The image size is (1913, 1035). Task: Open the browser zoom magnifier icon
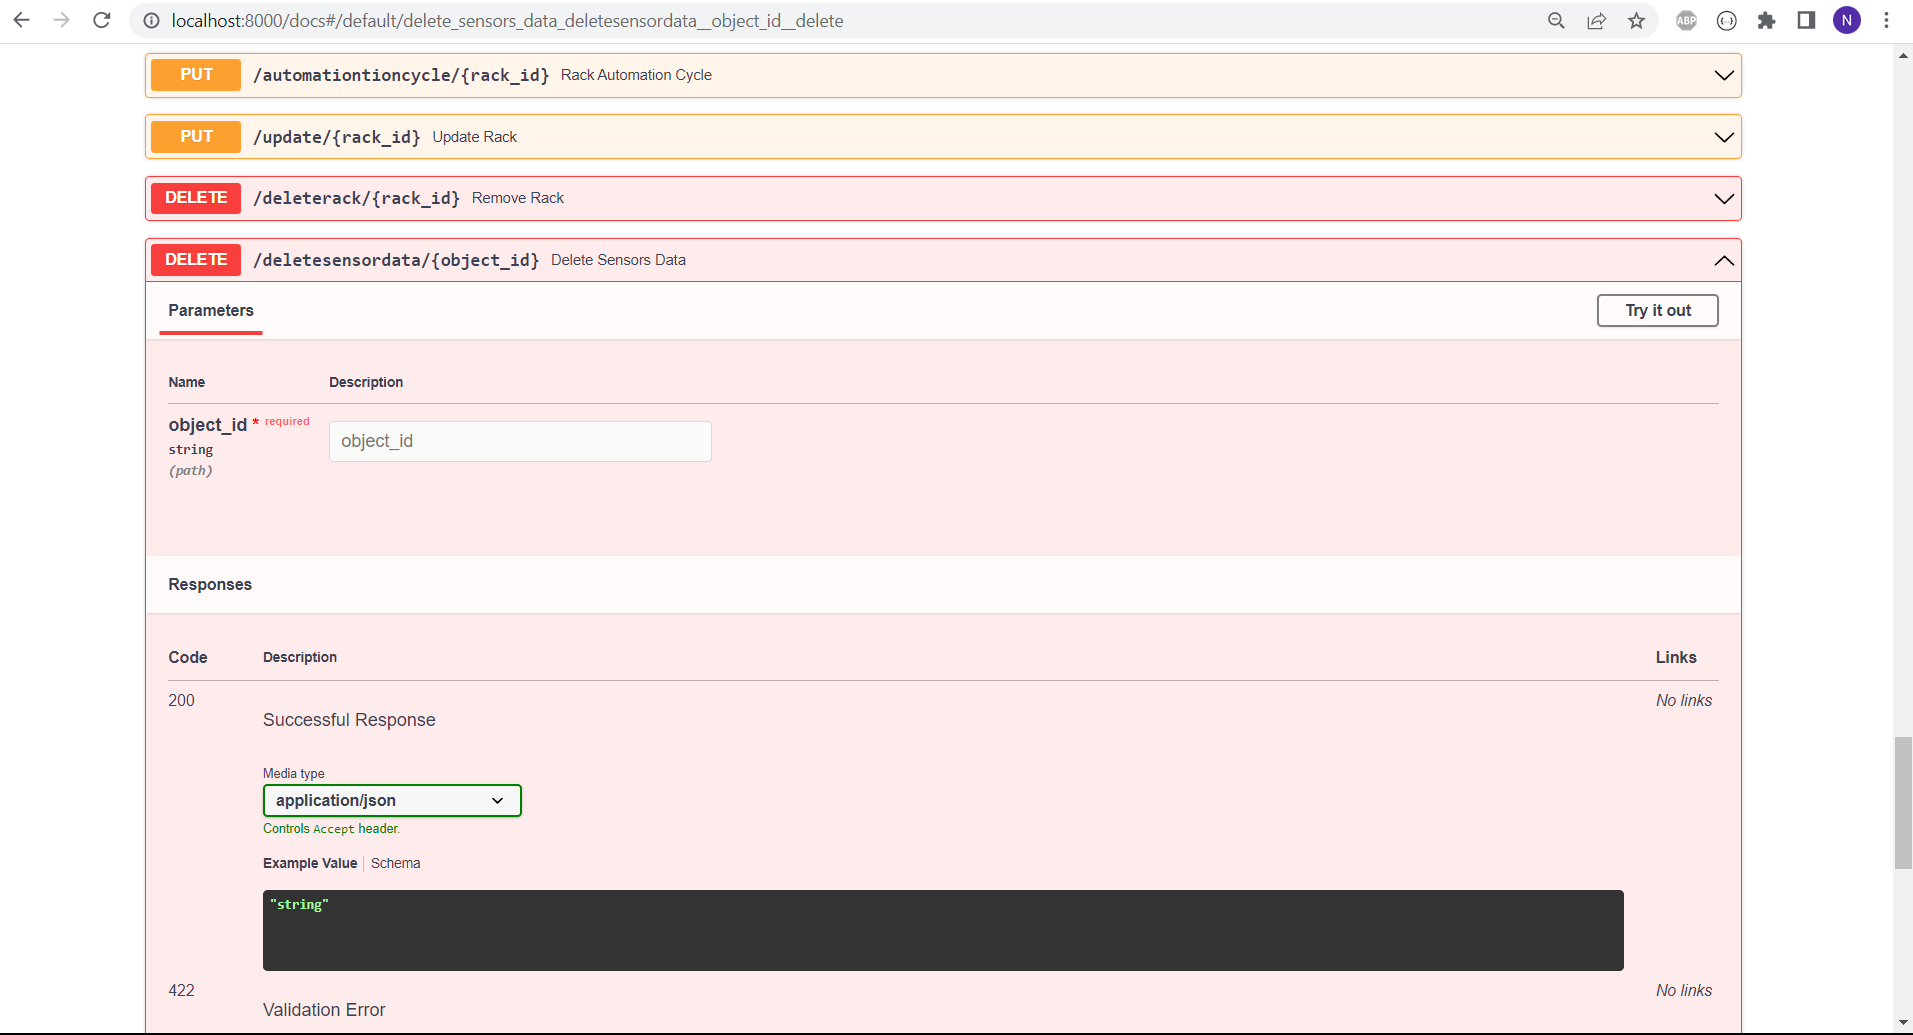tap(1556, 20)
